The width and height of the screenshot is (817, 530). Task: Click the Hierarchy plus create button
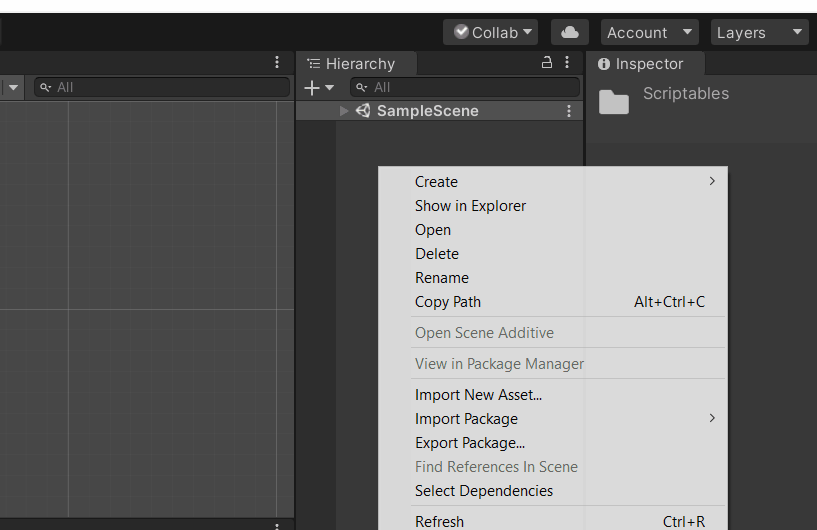[x=312, y=88]
